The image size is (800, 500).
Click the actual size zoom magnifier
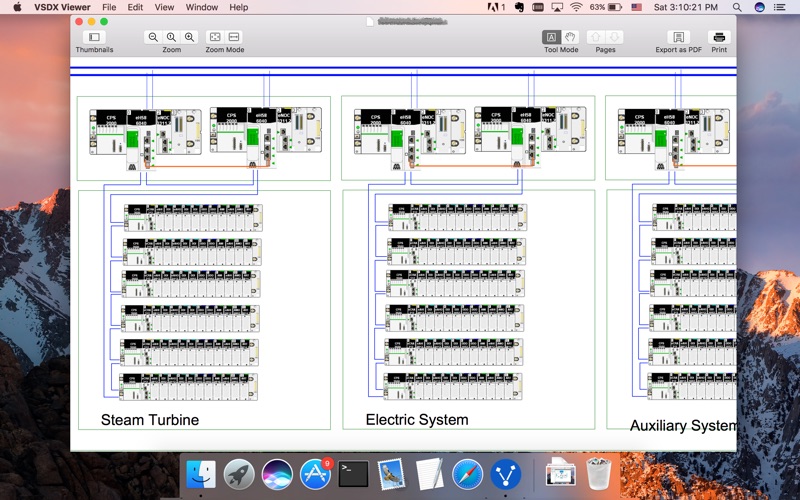[x=171, y=37]
